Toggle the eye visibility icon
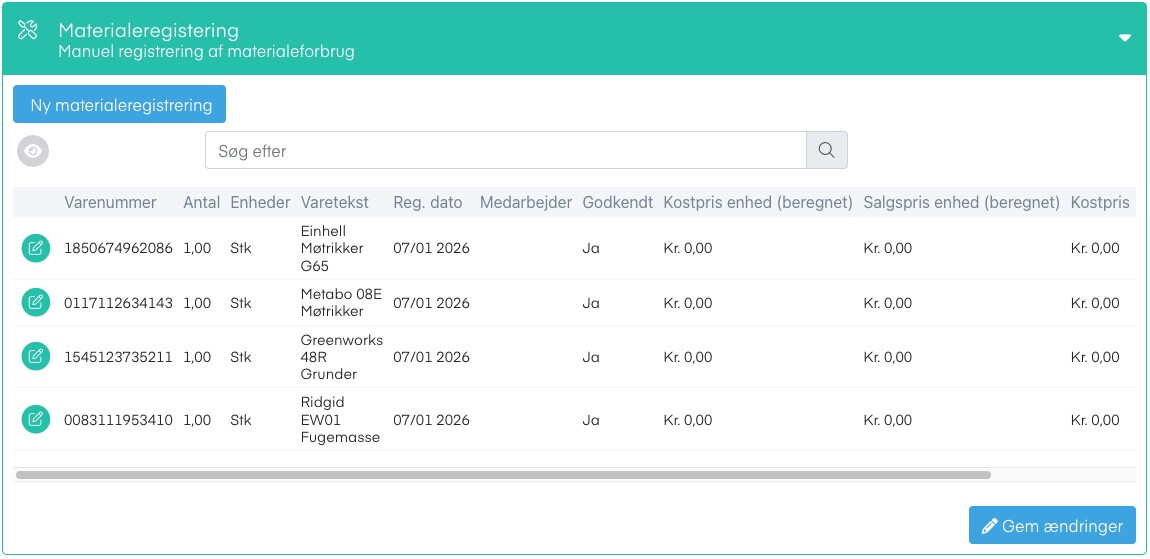This screenshot has width=1150, height=559. [x=33, y=151]
